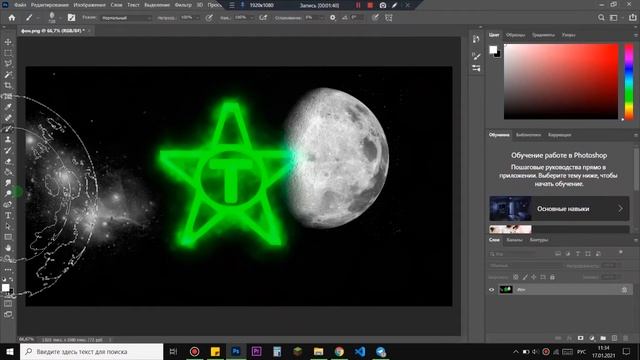The height and width of the screenshot is (360, 640).
Task: Open the Фильтр menu
Action: 183,5
